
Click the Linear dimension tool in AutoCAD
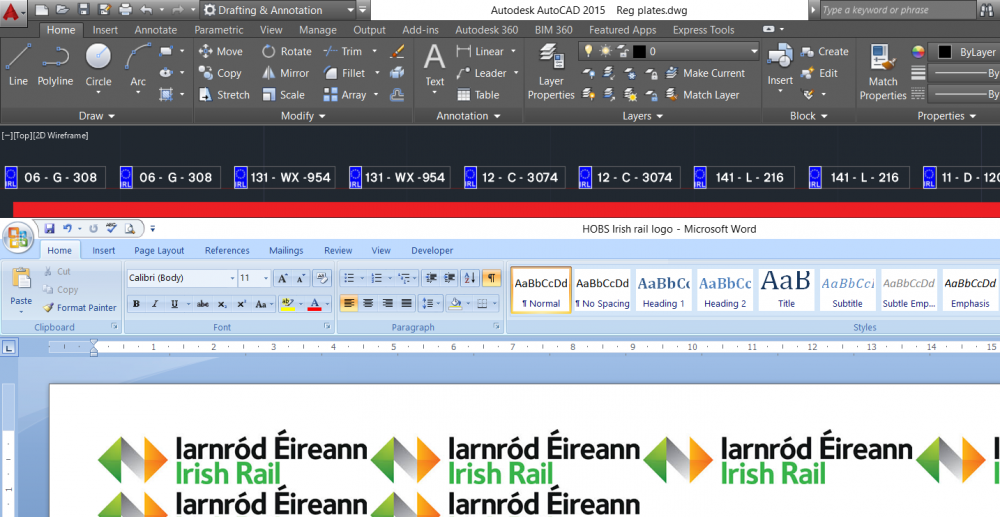(480, 52)
